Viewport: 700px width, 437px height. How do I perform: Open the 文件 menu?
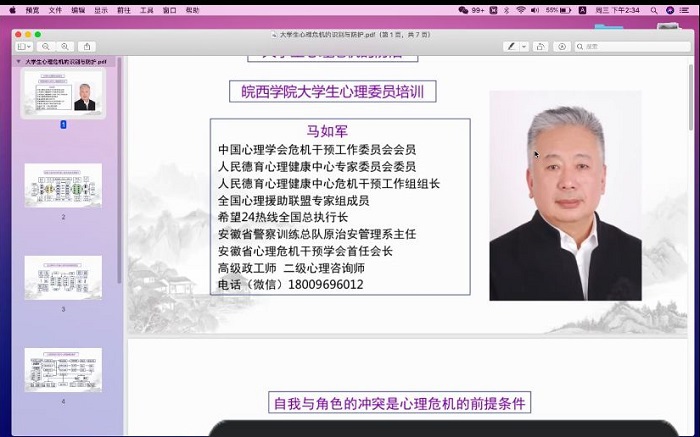[55, 9]
